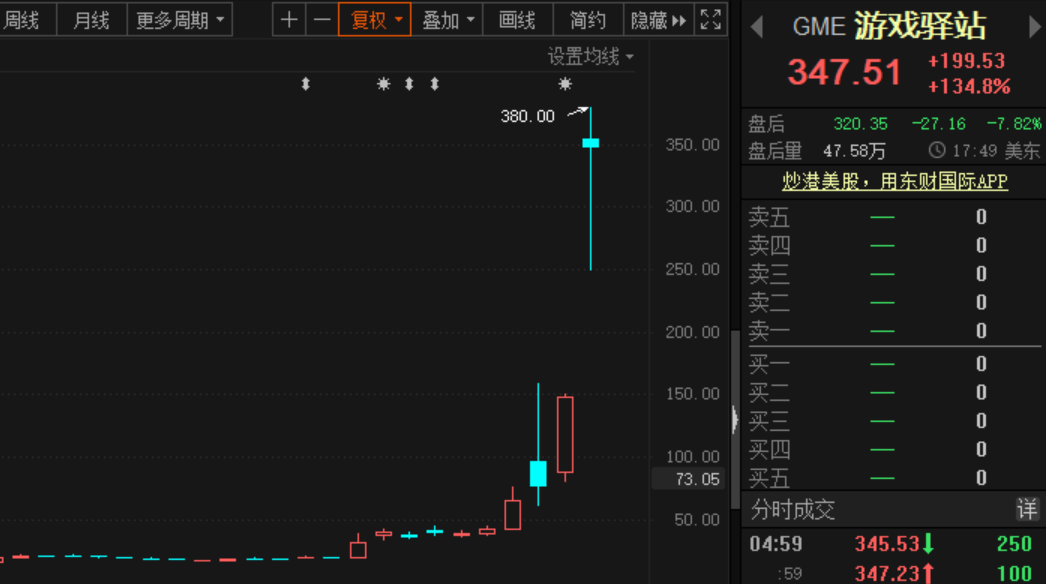
Task: Click the third up-down event marker
Action: (x=435, y=84)
